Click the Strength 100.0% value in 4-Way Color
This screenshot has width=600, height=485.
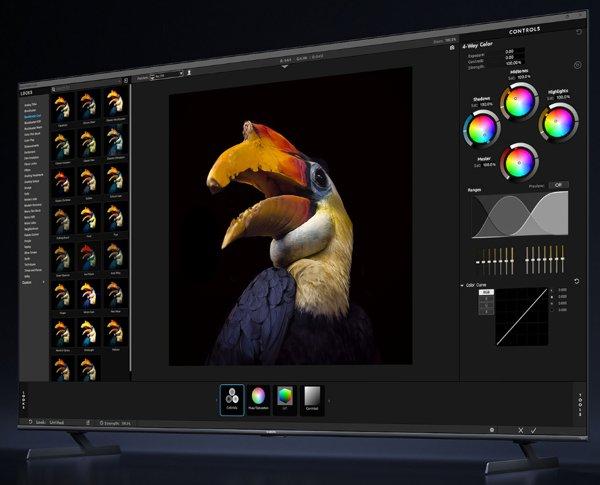point(514,63)
